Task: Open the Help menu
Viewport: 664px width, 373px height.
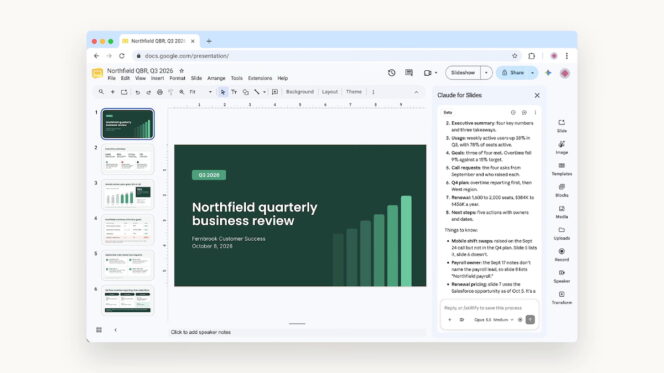Action: (x=282, y=78)
